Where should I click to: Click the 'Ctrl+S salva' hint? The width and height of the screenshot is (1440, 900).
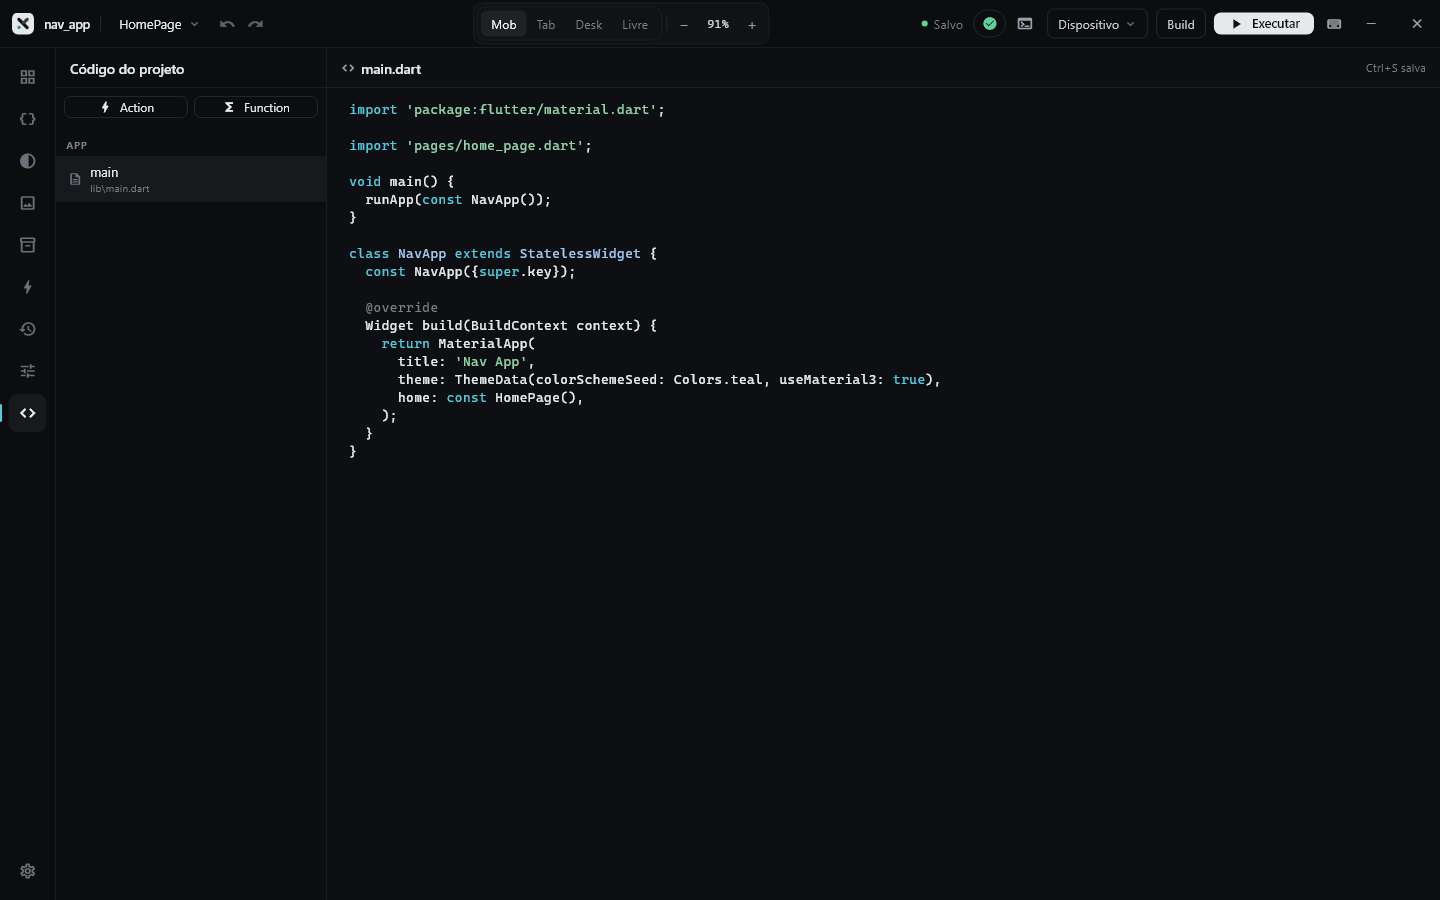coord(1396,68)
